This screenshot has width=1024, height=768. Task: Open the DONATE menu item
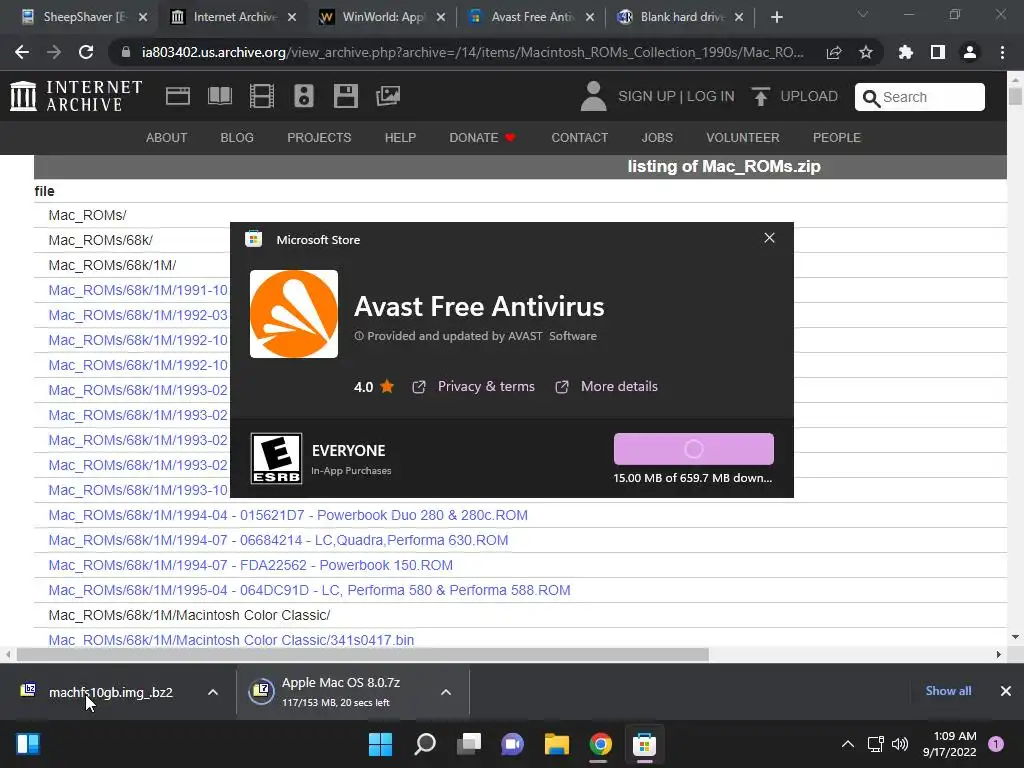pos(482,138)
